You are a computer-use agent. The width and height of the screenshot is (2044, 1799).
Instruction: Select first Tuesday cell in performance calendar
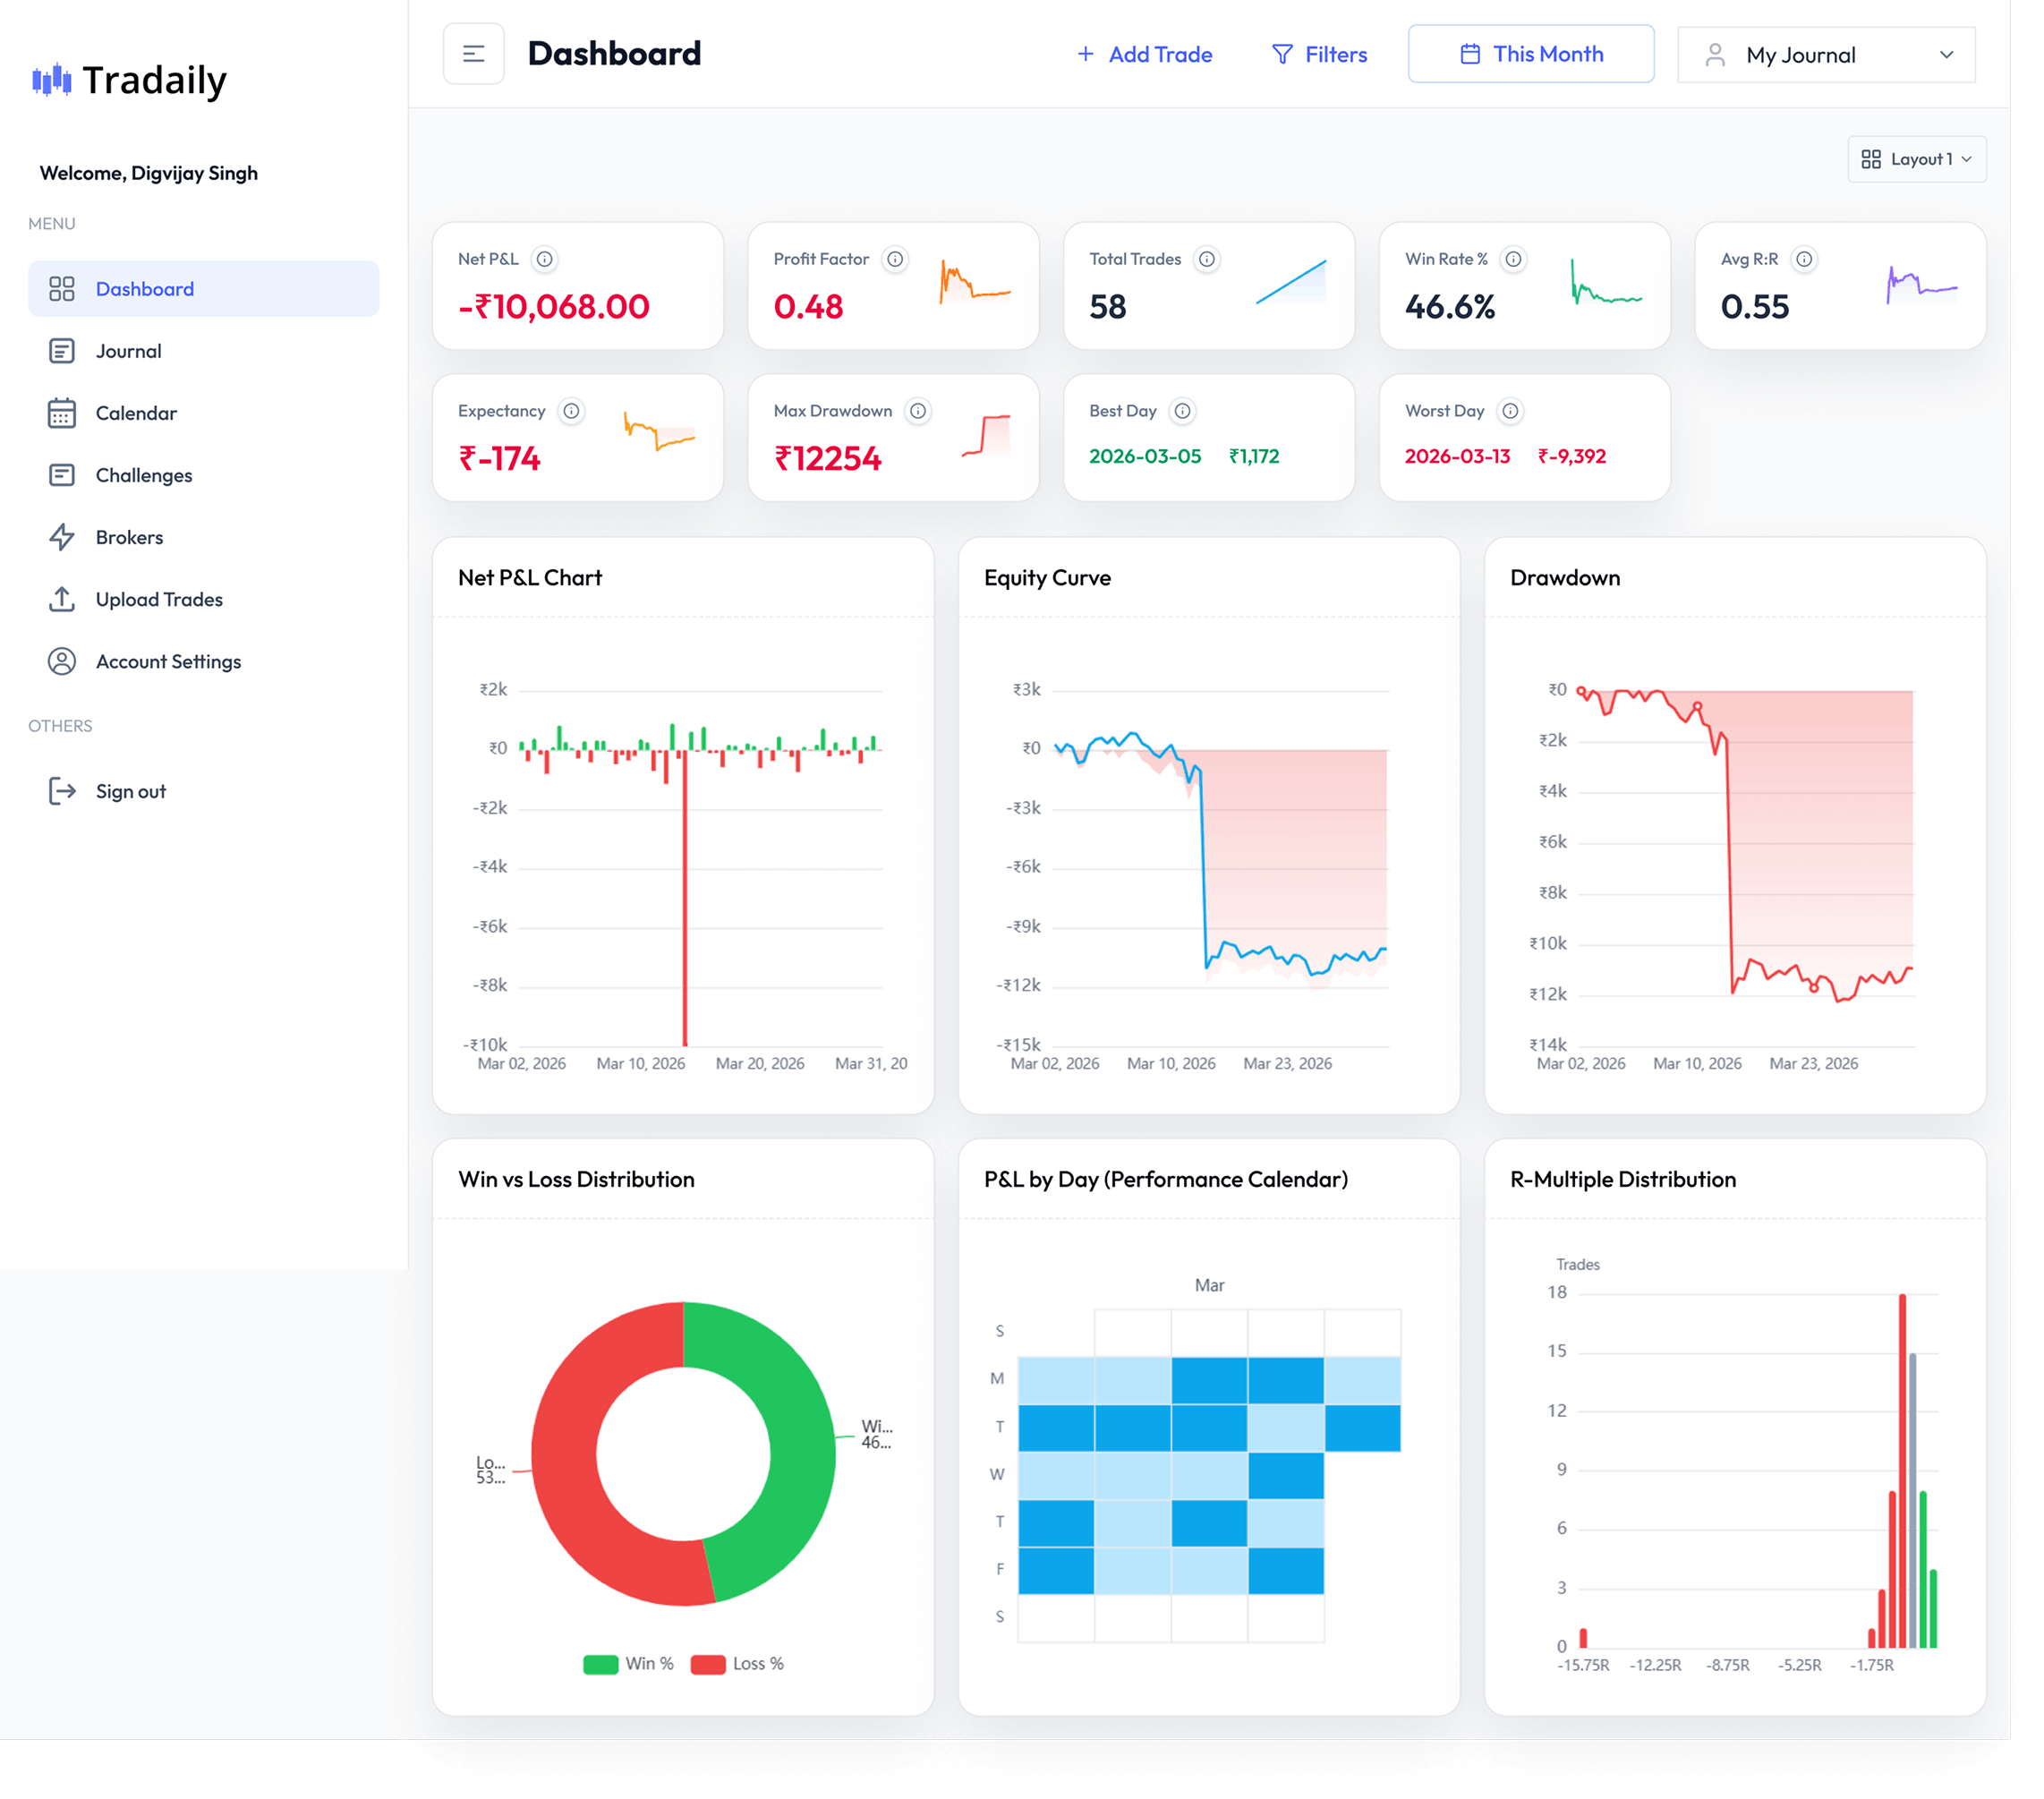[1055, 1427]
